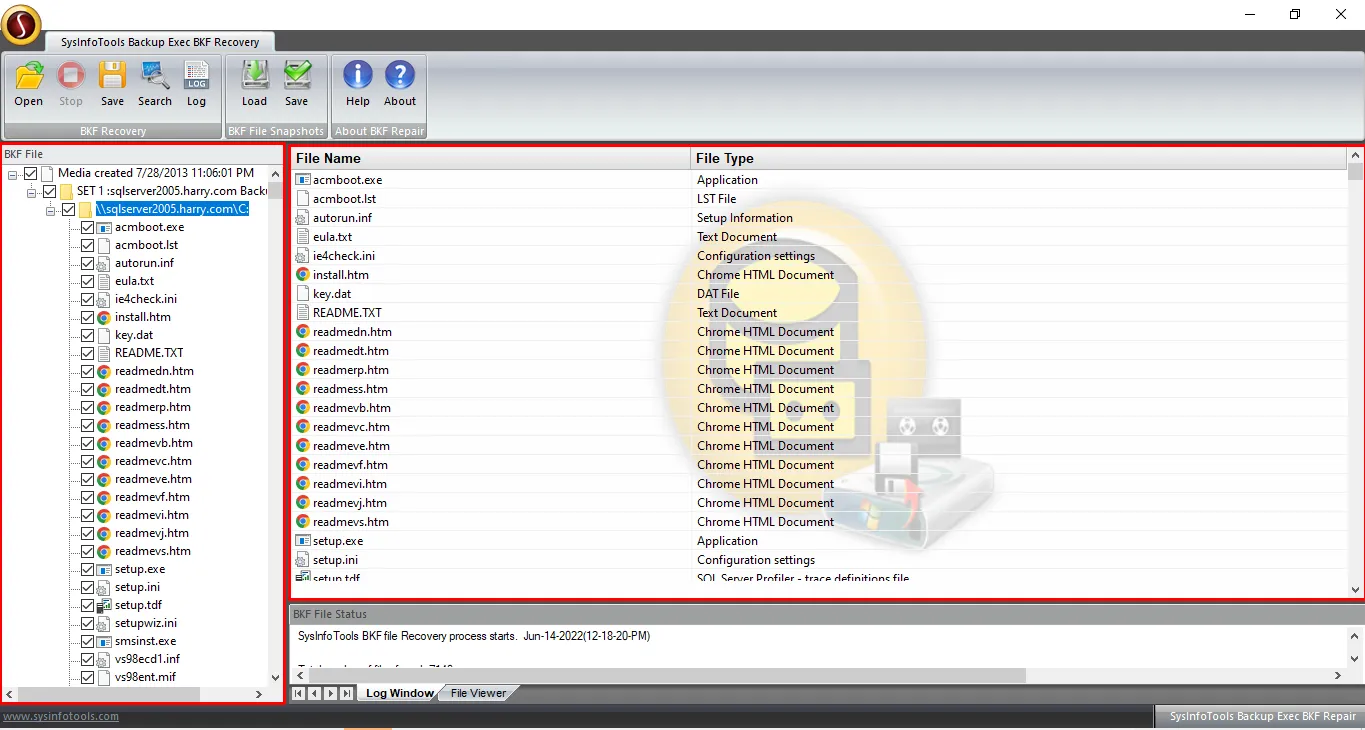Click the right arrow of log window scrollbar
Screen dimensions: 1365x730
pyautogui.click(x=1339, y=676)
